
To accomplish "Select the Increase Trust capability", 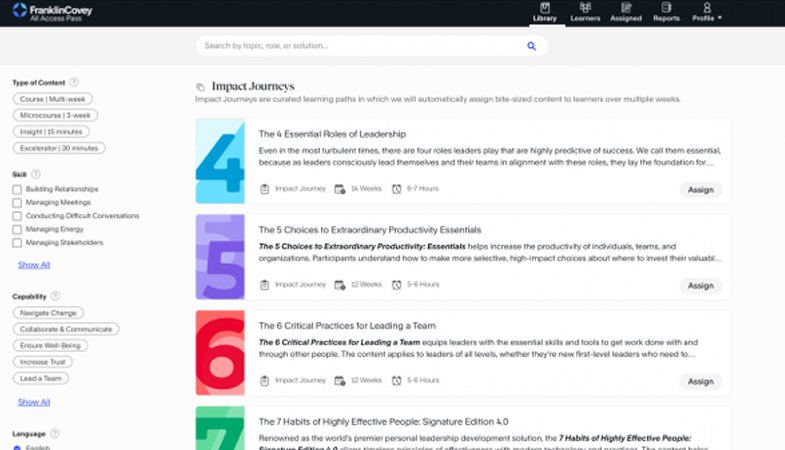I will [x=43, y=362].
